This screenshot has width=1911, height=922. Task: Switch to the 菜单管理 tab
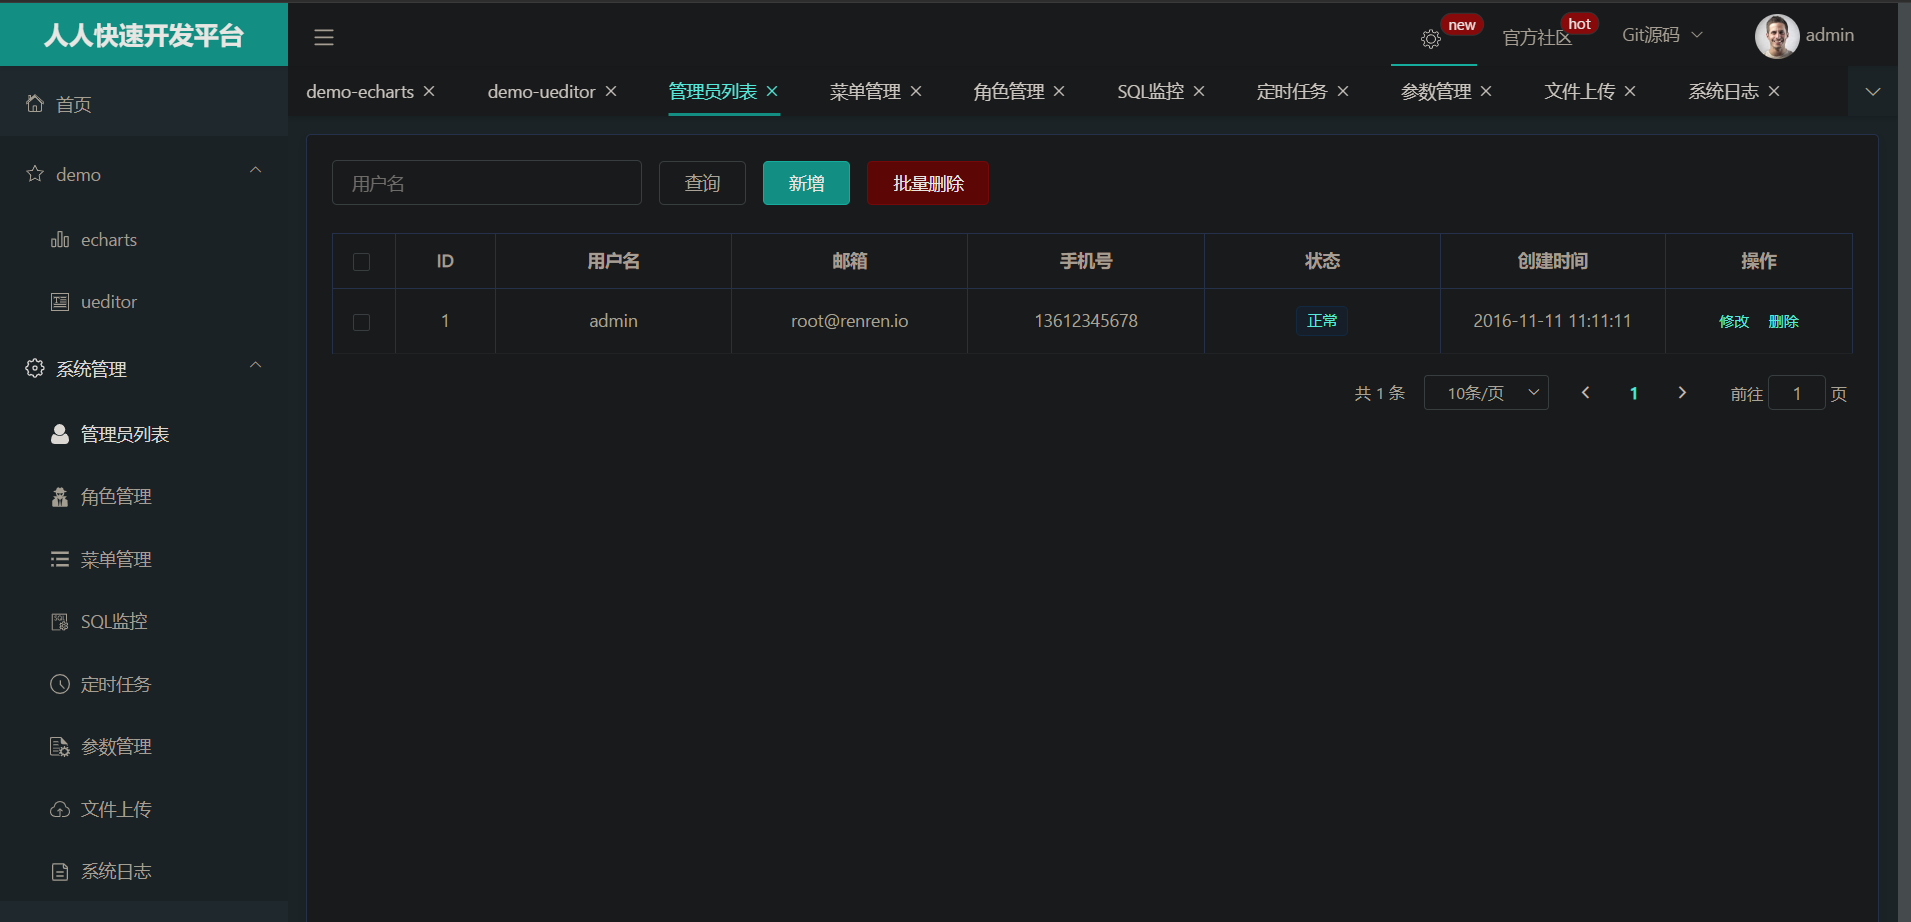(x=865, y=92)
